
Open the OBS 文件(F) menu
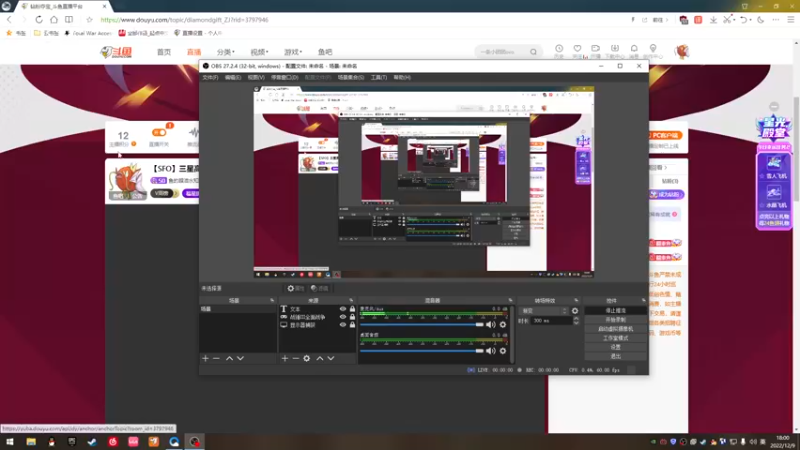pyautogui.click(x=210, y=78)
